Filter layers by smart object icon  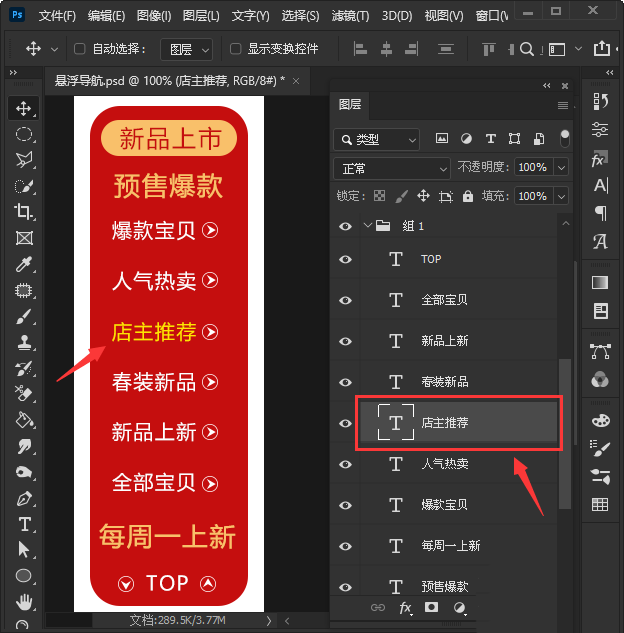coord(539,139)
